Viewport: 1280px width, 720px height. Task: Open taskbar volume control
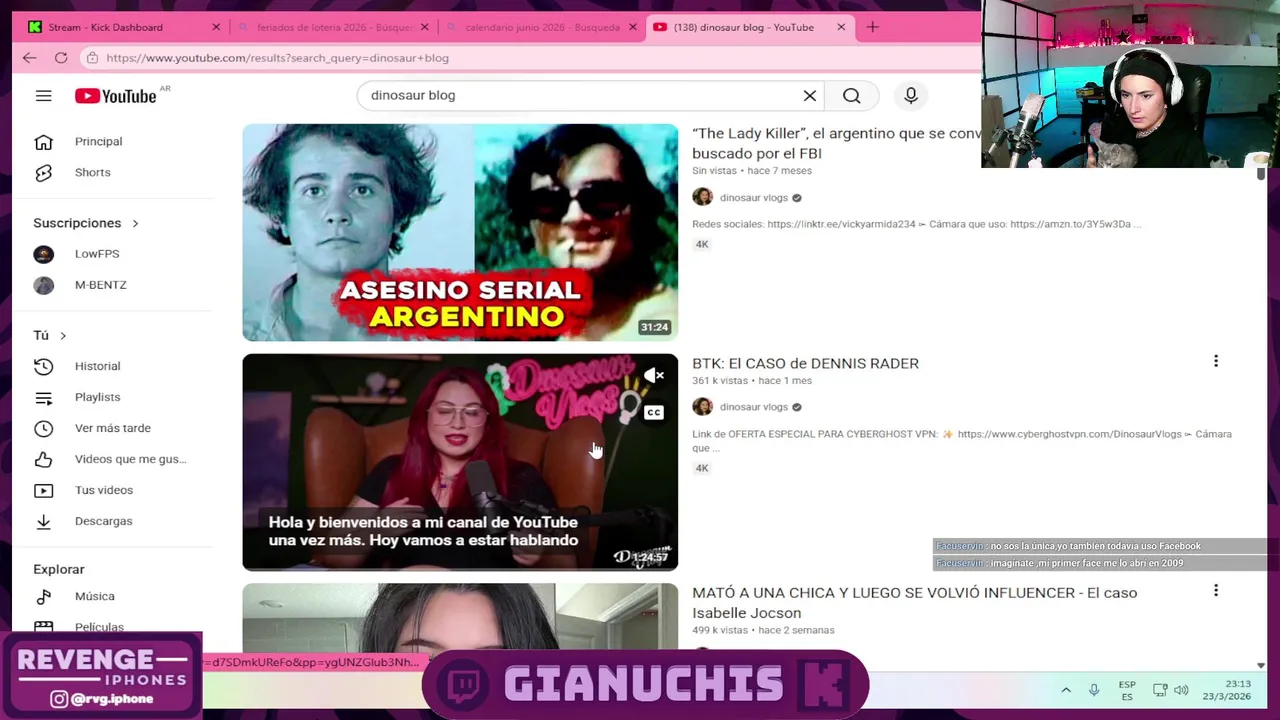(1181, 690)
